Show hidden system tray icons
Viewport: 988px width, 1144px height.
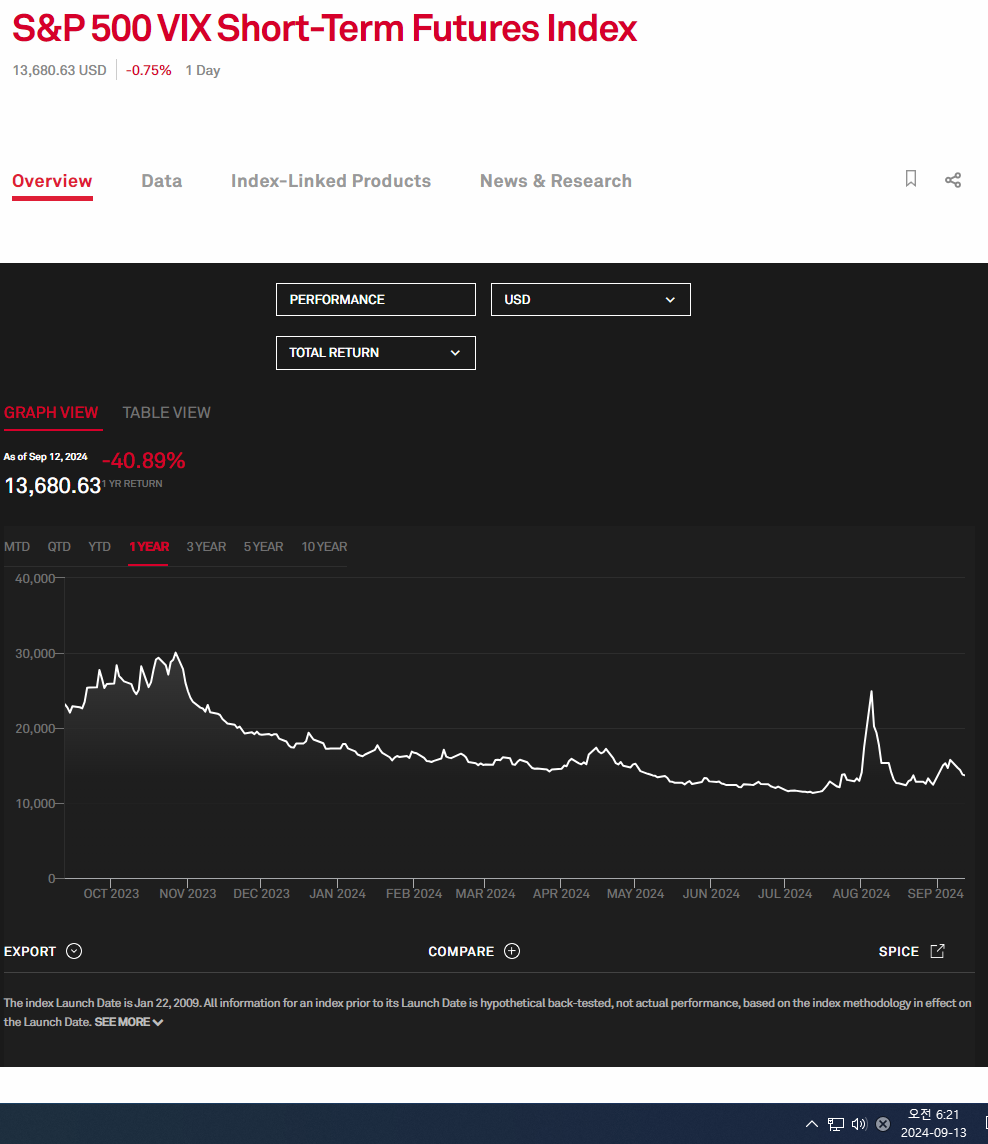click(811, 1124)
